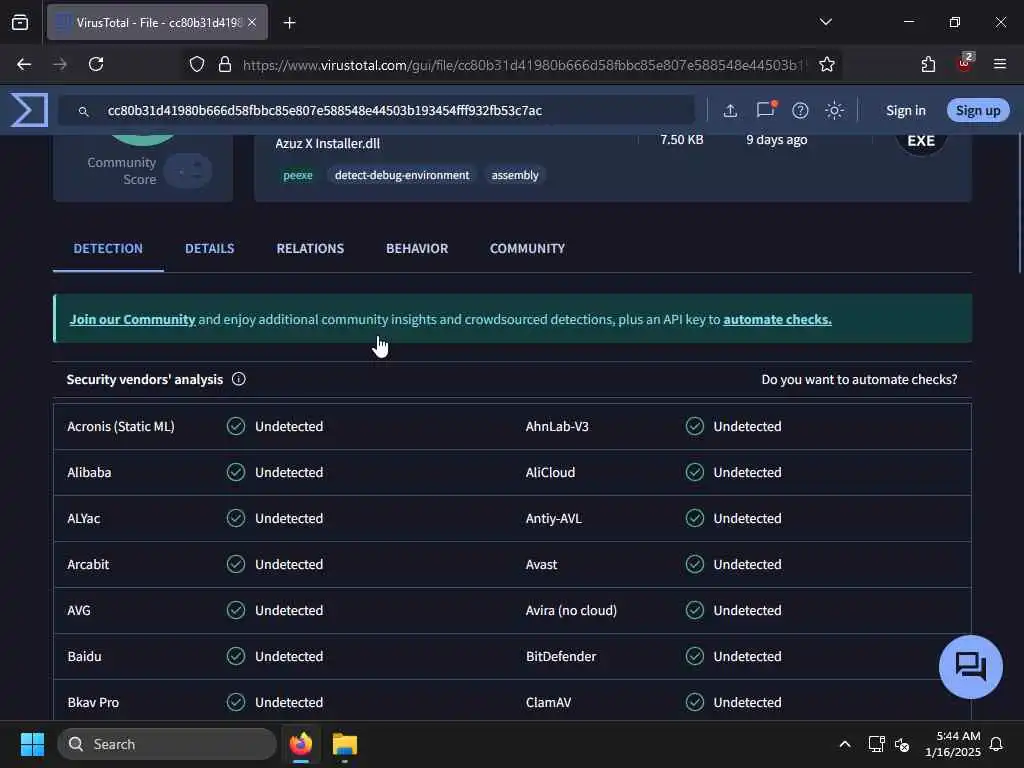Click the Undetected checkmark icon for AhnLab-V3

coord(695,426)
